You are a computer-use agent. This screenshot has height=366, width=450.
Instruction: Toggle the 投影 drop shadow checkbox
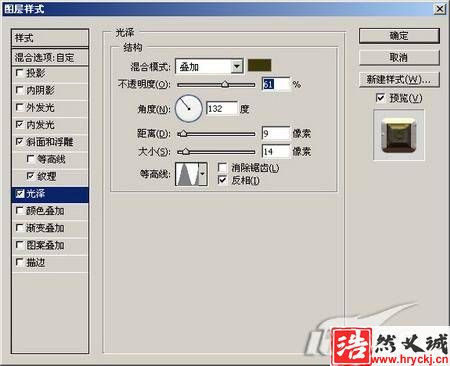[x=19, y=73]
